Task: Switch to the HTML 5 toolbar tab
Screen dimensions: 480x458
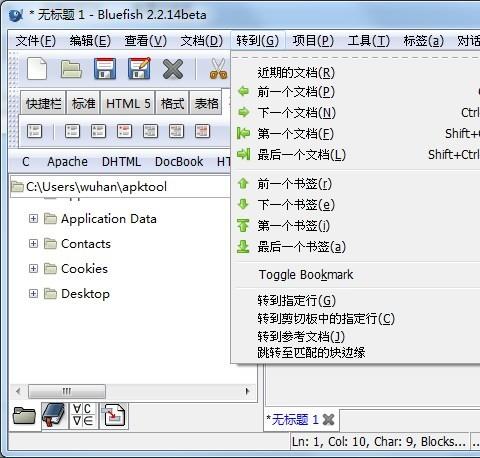Action: (x=128, y=103)
